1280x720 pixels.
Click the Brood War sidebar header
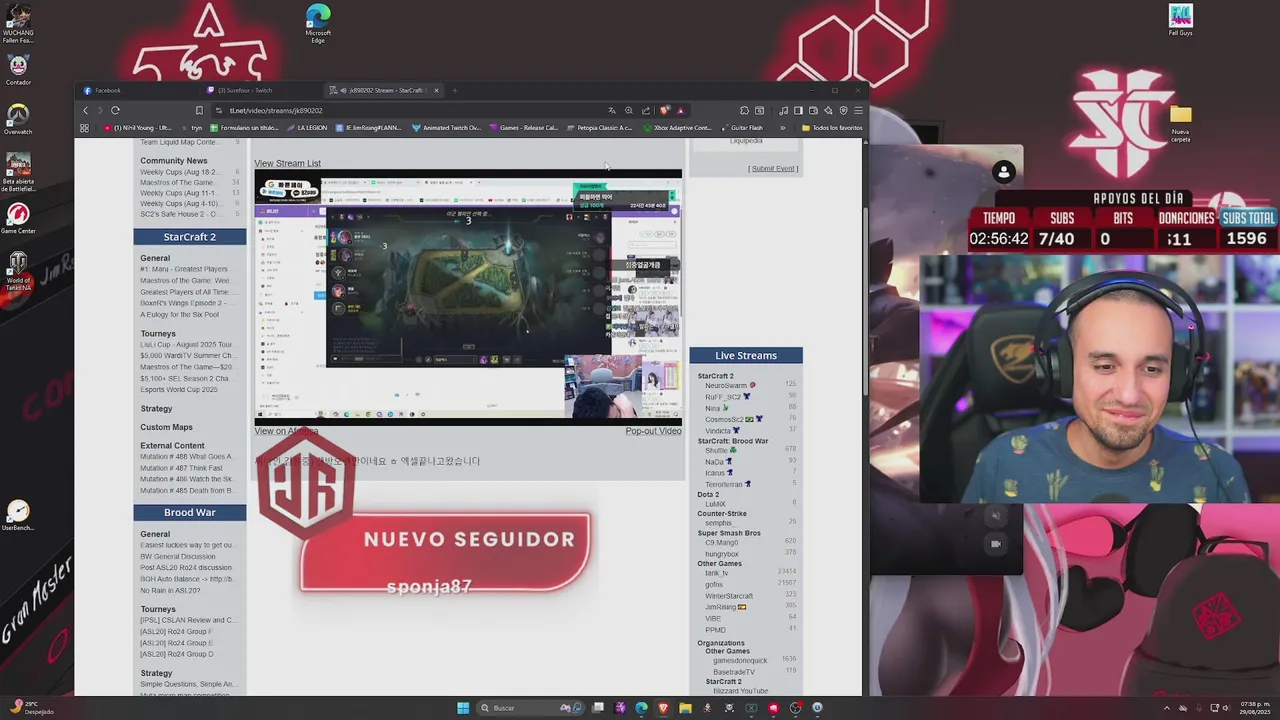(x=190, y=512)
